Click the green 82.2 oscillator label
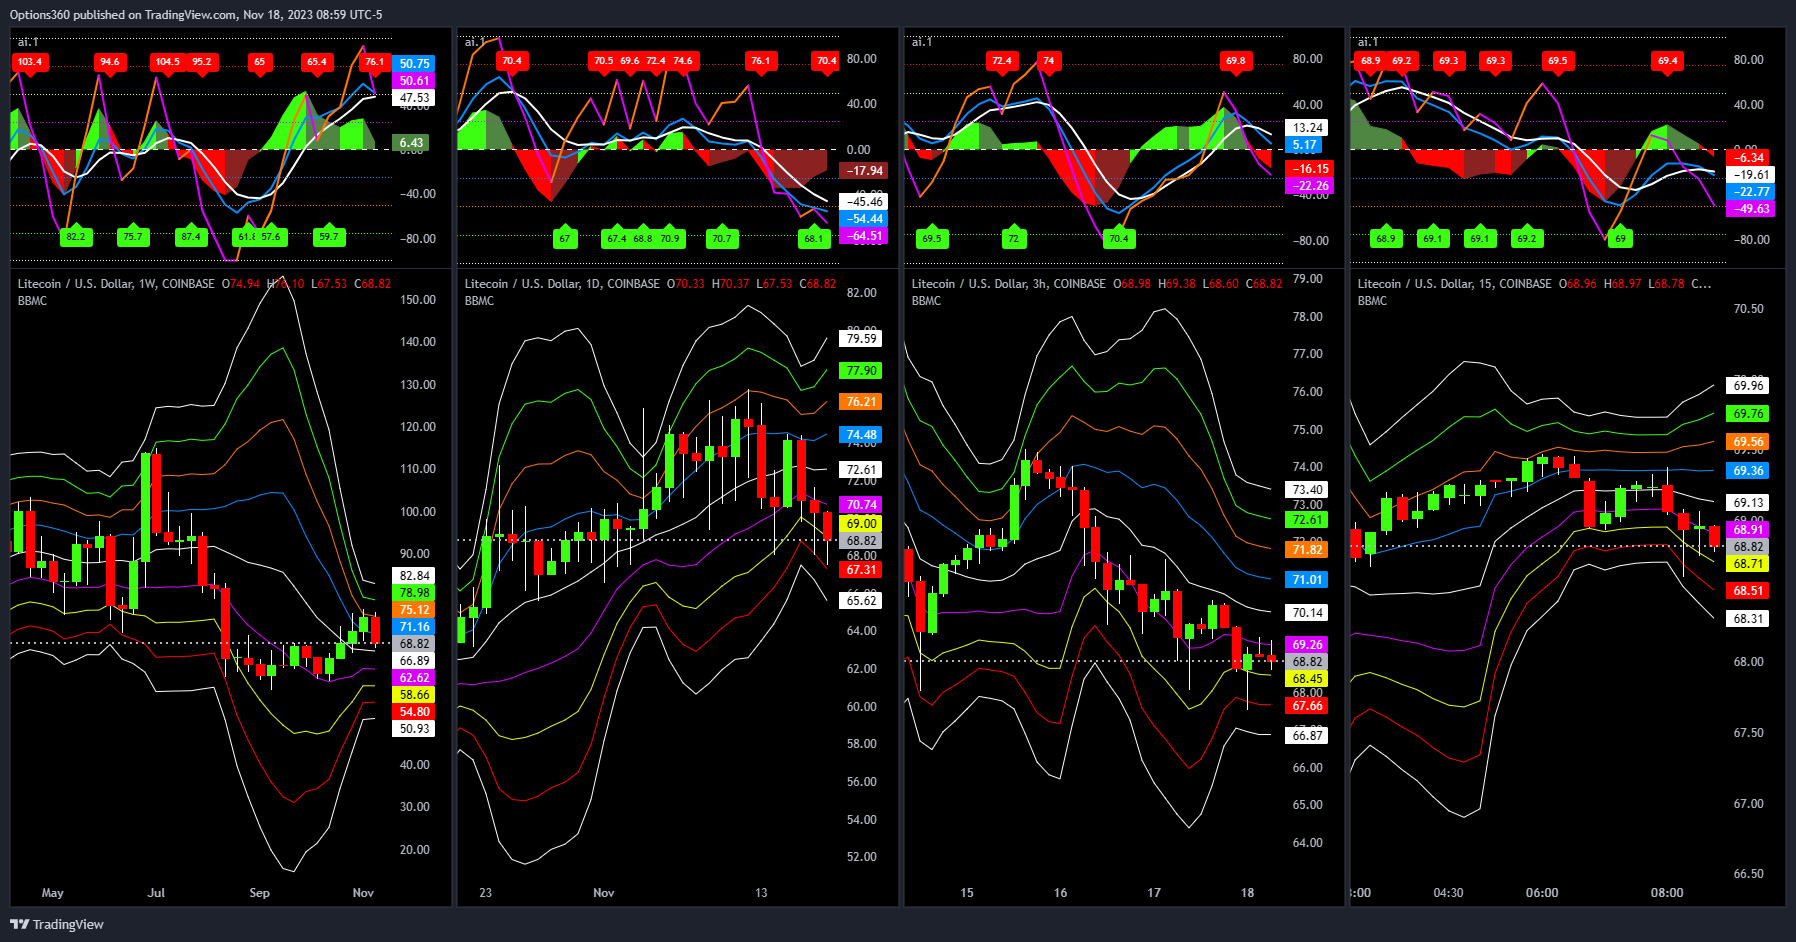The width and height of the screenshot is (1796, 942). pyautogui.click(x=75, y=237)
